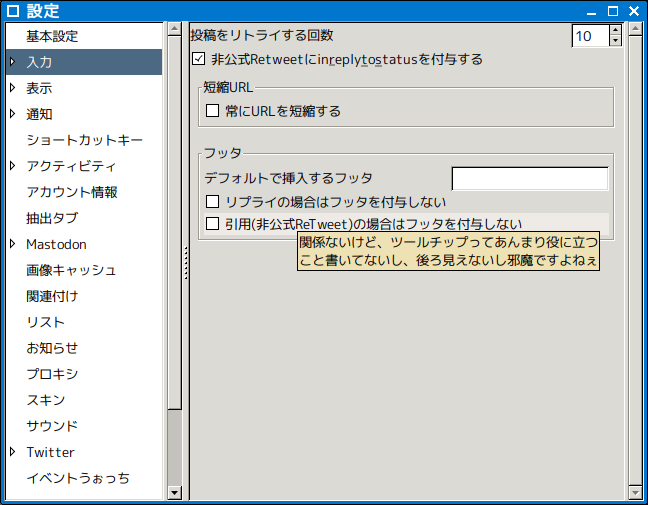Close the 設定 window

pos(634,11)
